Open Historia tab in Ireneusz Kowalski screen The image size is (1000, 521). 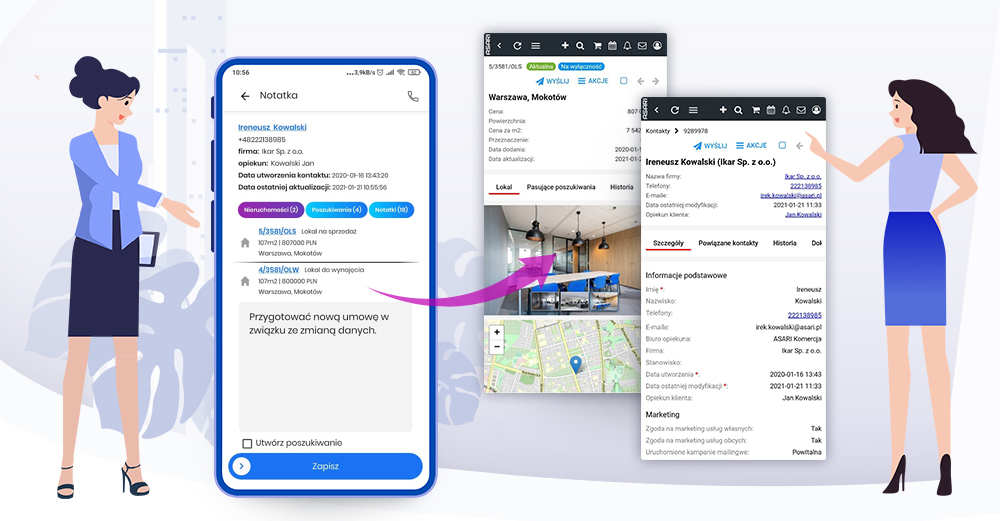pyautogui.click(x=784, y=243)
